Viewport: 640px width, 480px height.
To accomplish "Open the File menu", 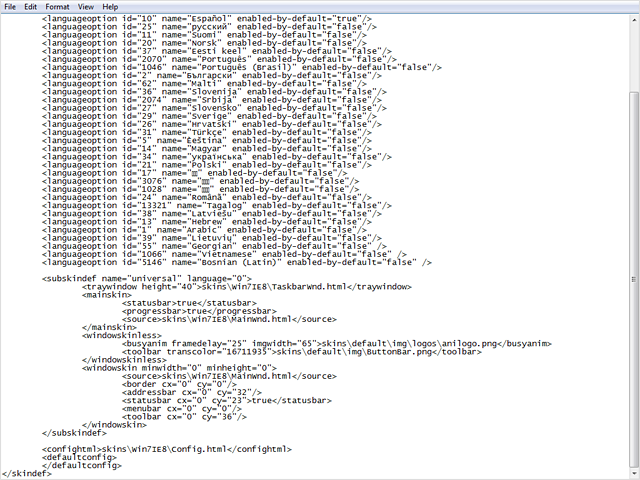I will (10, 6).
